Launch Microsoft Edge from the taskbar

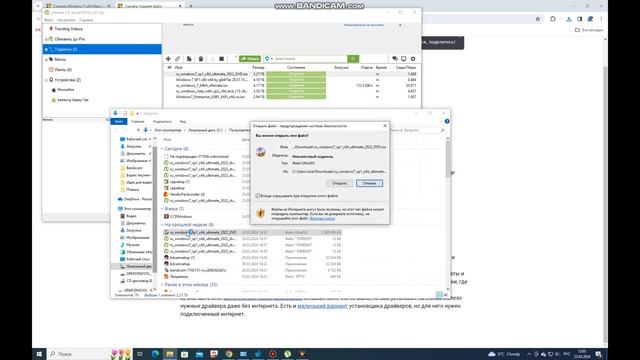pos(155,354)
